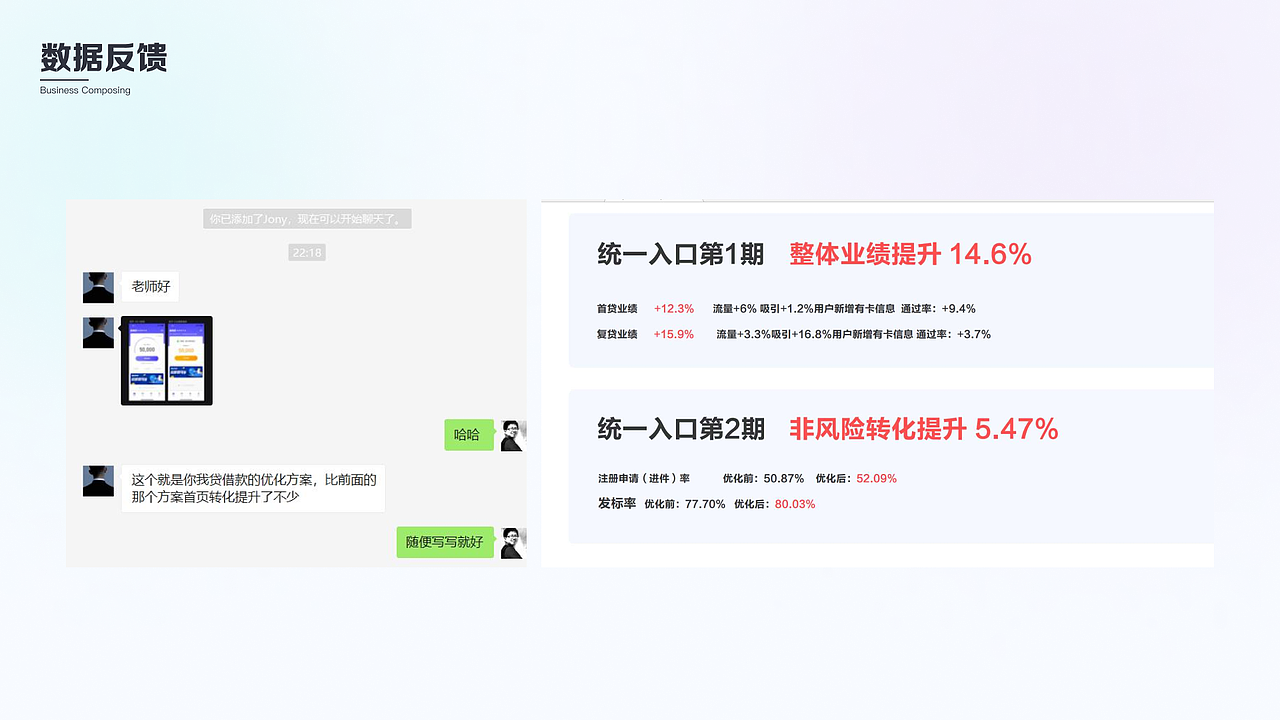Expand the 统一入口第1期 results card
Viewport: 1280px width, 720px height.
coord(890,290)
